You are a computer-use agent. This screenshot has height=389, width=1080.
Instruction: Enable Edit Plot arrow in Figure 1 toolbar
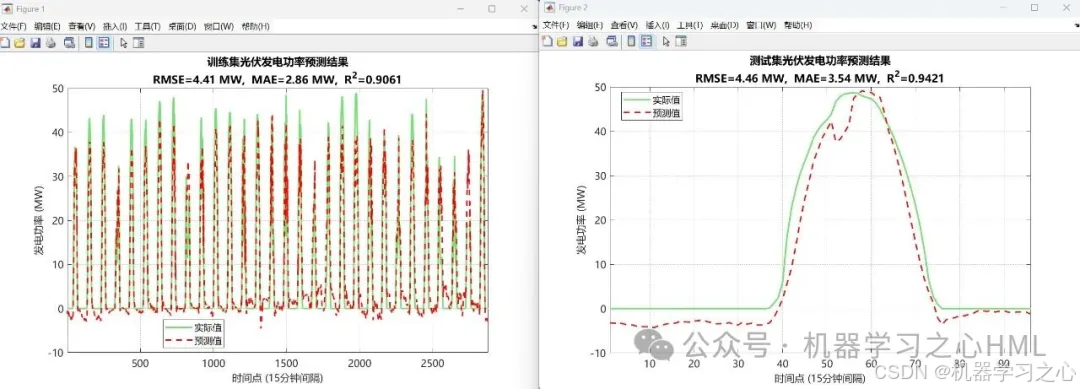[124, 43]
